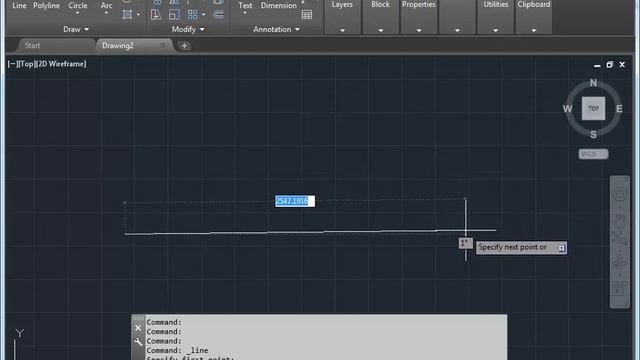Click the Pan hand icon on navigation bar

tap(620, 220)
